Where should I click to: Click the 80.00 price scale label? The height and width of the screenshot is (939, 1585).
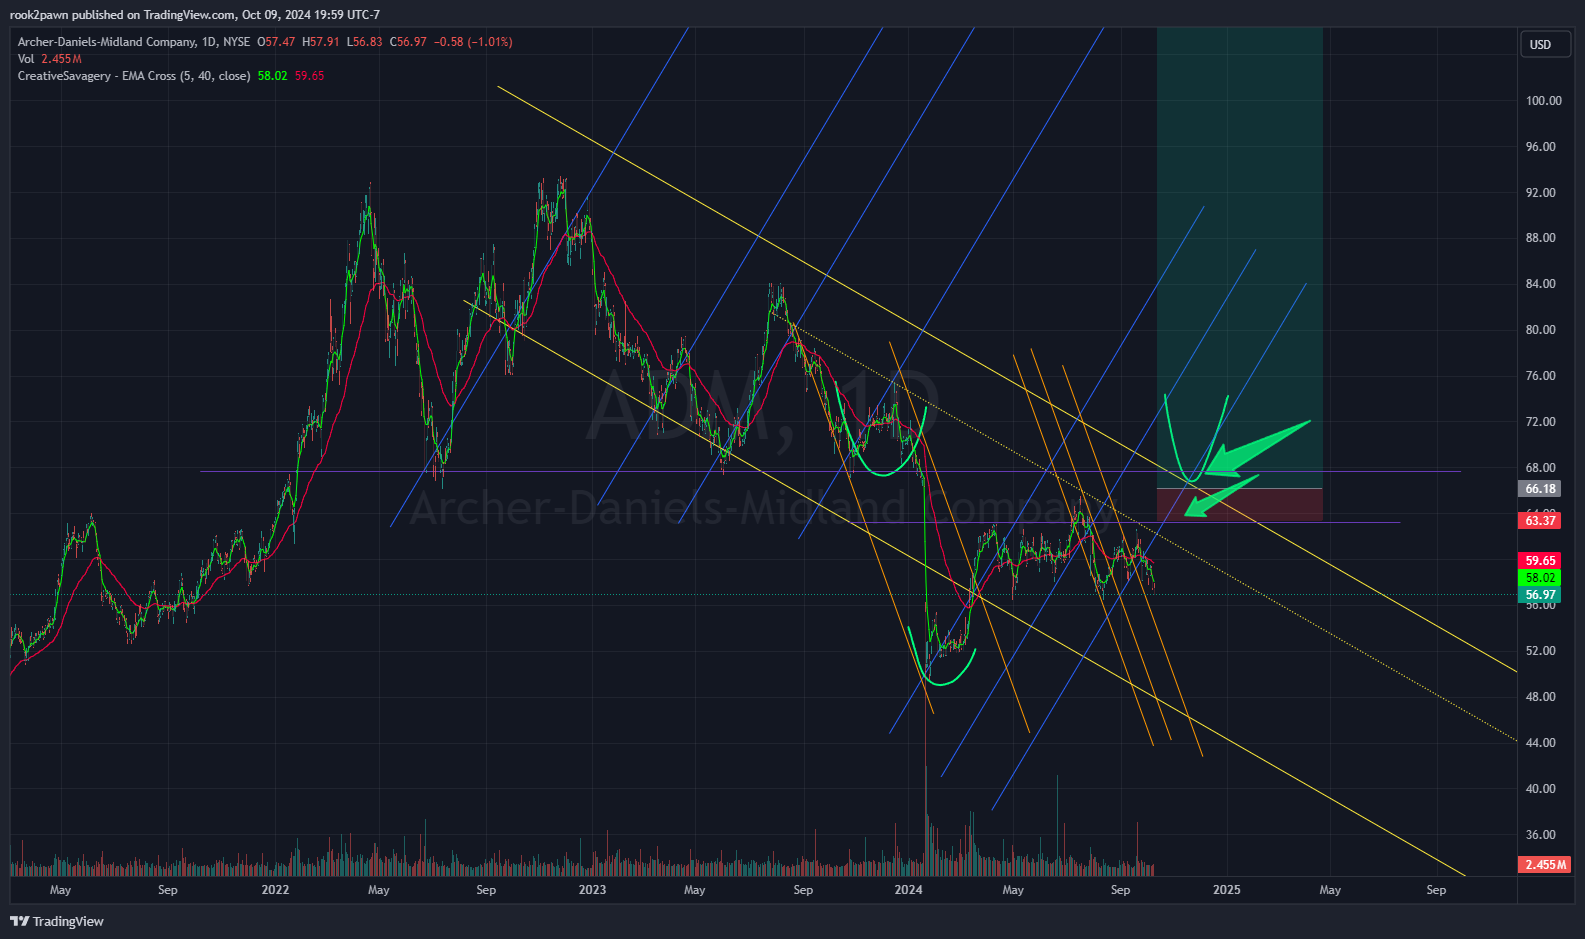click(1540, 330)
